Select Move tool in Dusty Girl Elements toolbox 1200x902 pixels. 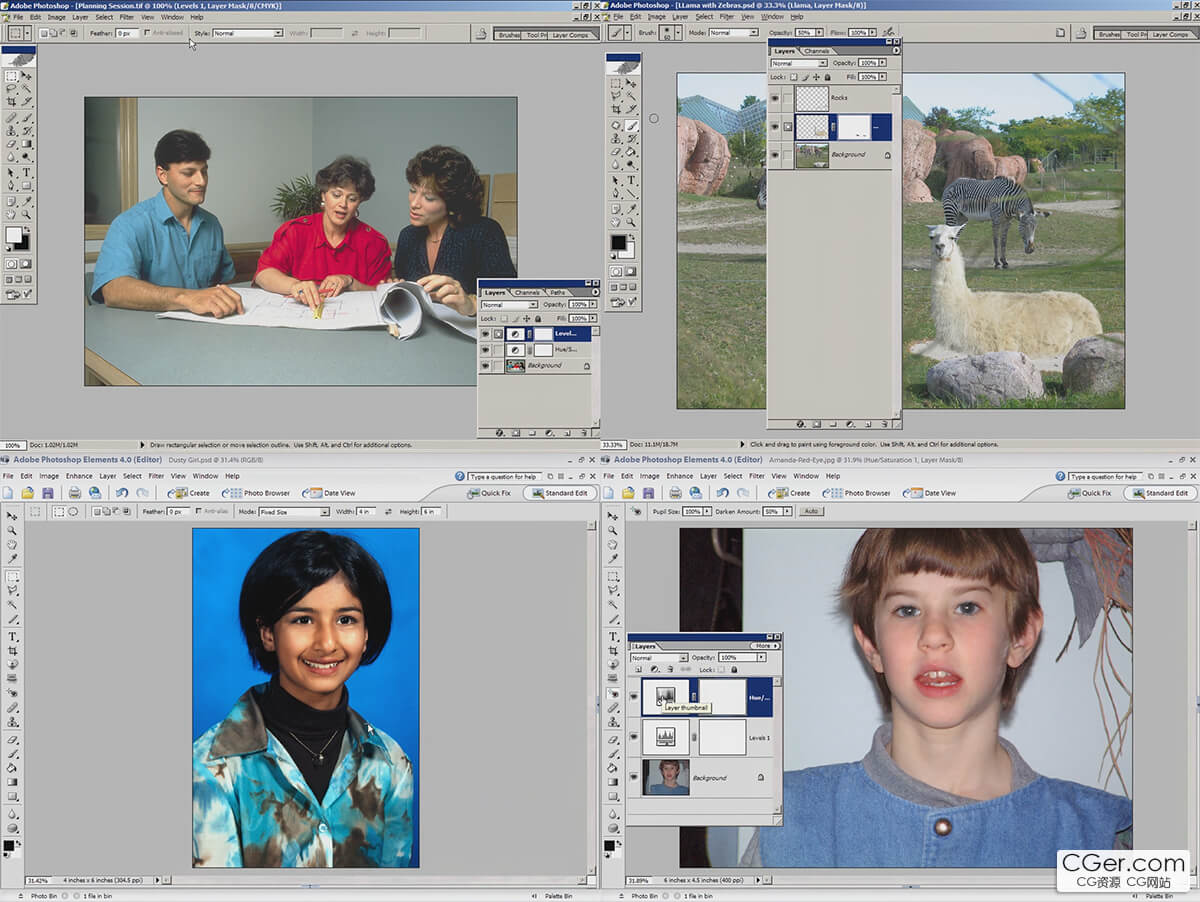pos(13,516)
